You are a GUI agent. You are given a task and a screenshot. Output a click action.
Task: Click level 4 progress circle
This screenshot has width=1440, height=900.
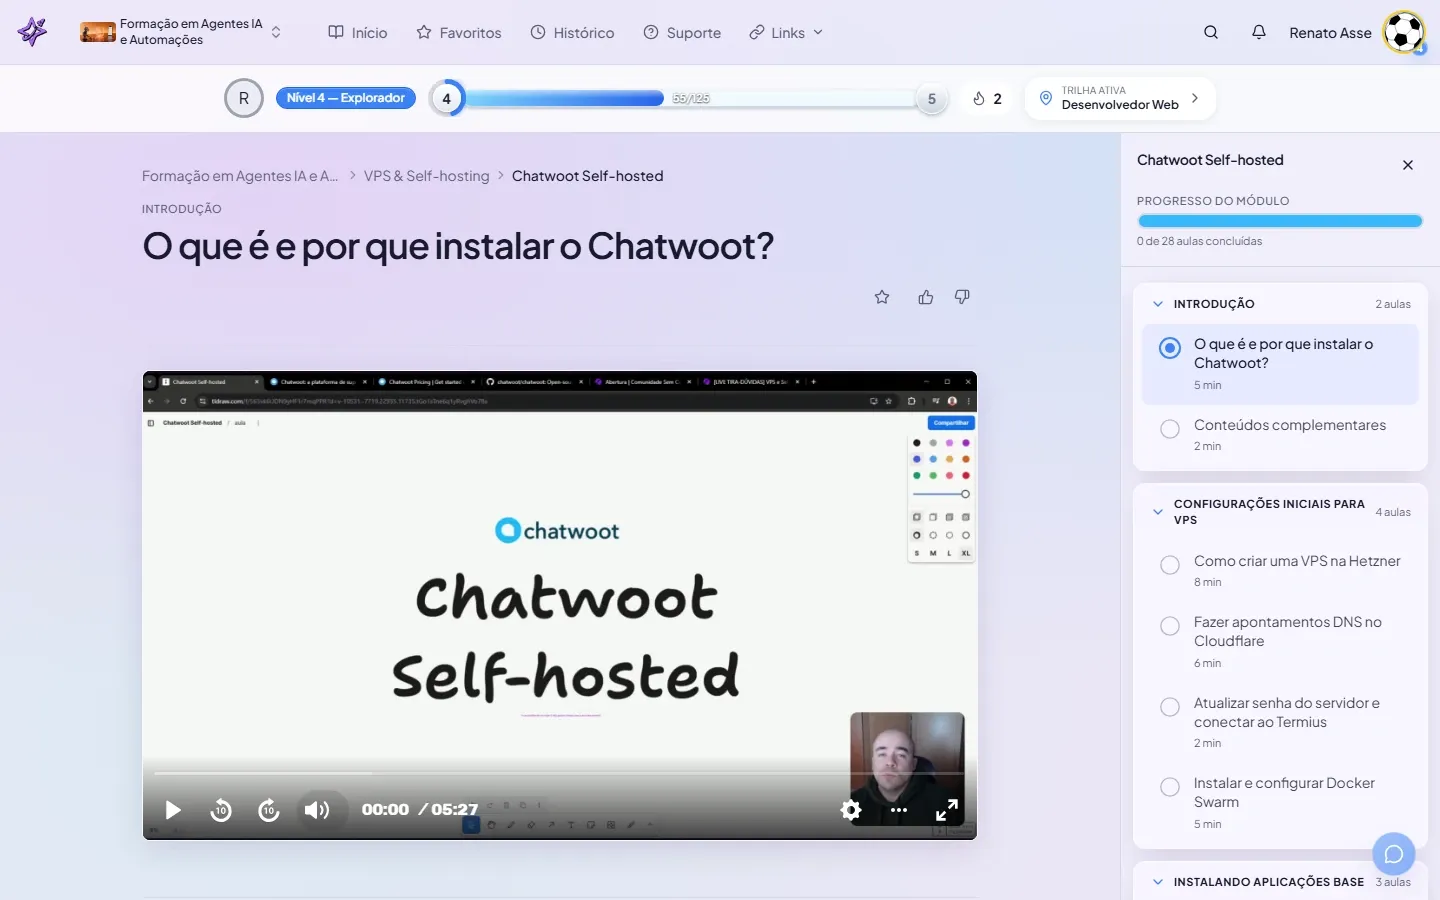click(447, 98)
